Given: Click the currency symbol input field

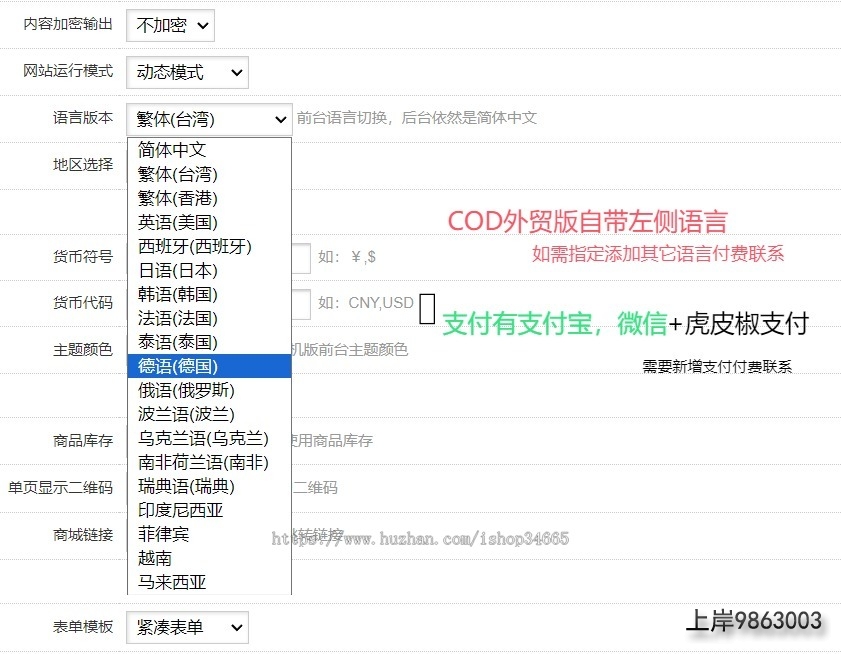Looking at the screenshot, I should tap(300, 257).
